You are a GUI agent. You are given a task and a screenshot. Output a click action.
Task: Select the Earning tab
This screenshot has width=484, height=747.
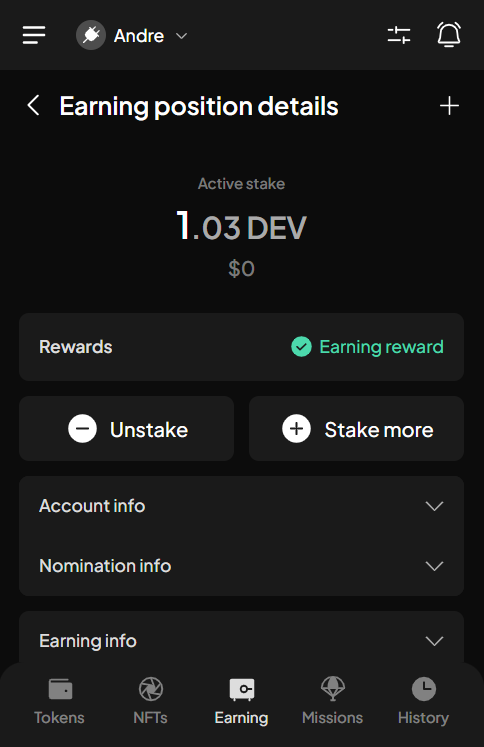click(242, 702)
